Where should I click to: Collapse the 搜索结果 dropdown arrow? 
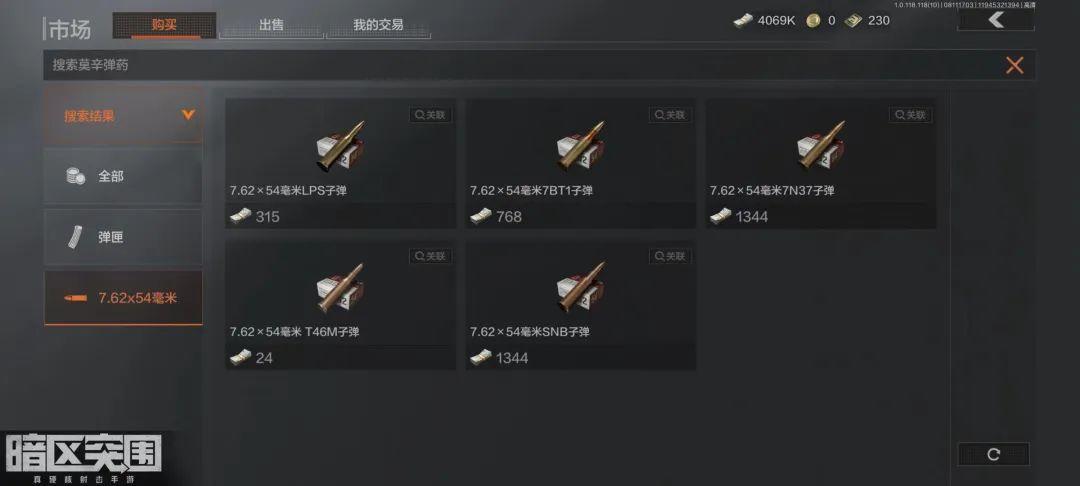pyautogui.click(x=188, y=115)
